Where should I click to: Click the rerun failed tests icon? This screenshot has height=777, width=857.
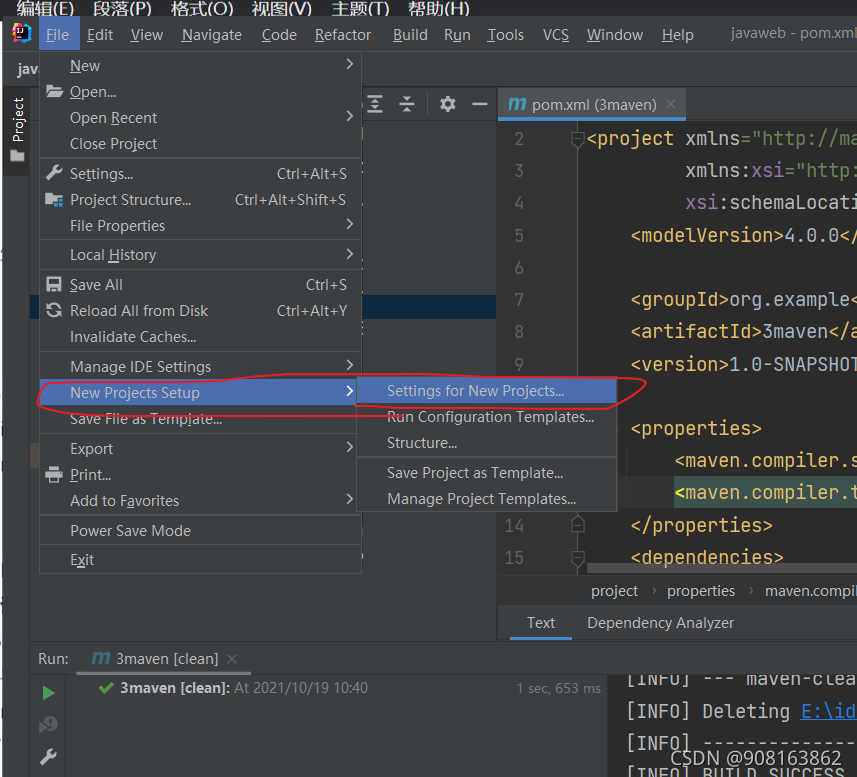48,725
